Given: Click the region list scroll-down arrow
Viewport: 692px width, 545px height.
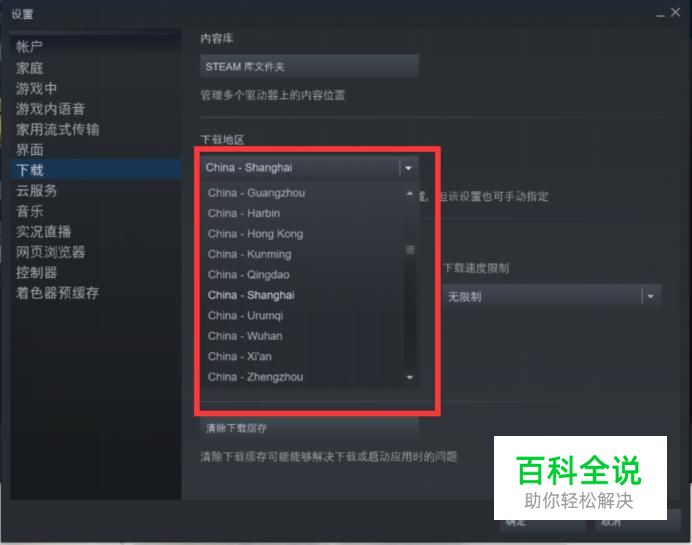Looking at the screenshot, I should point(410,377).
